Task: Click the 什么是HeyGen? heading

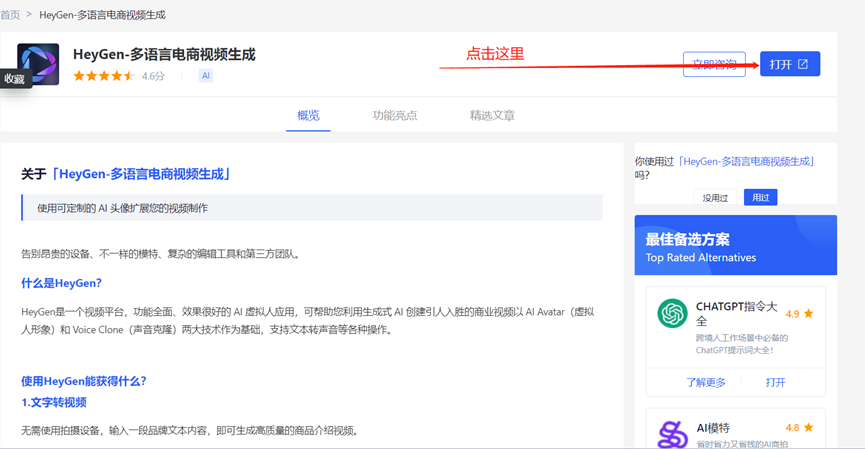Action: pyautogui.click(x=61, y=283)
